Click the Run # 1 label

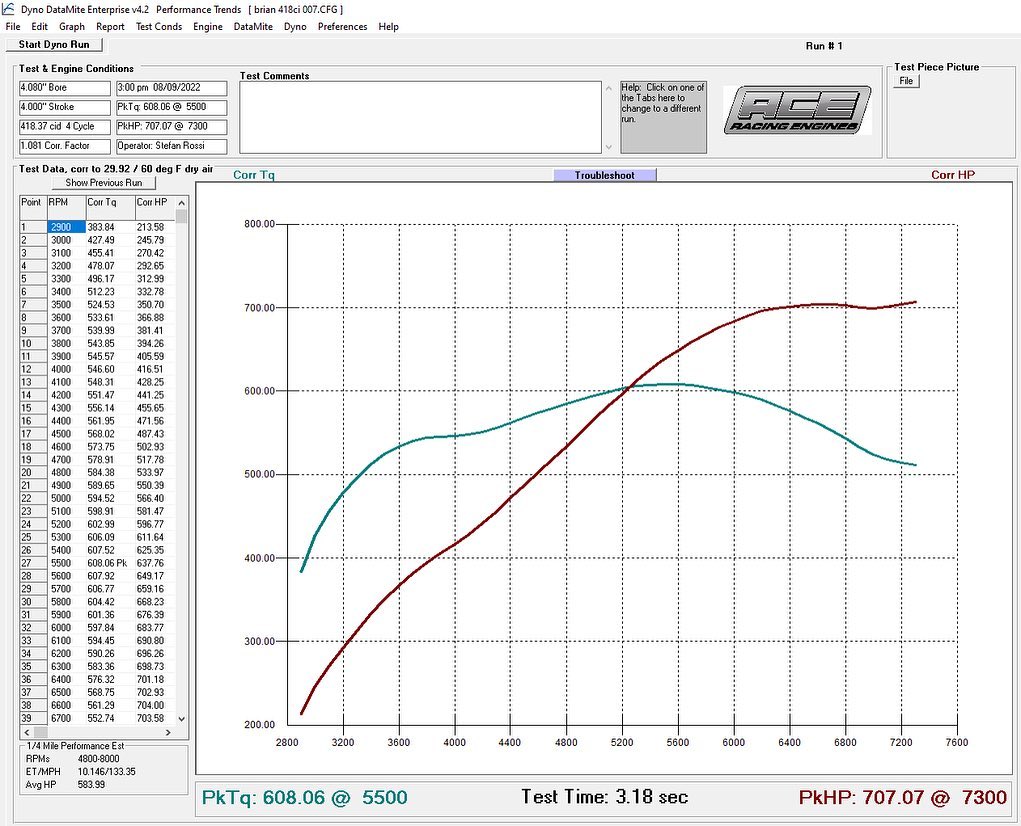[x=824, y=46]
